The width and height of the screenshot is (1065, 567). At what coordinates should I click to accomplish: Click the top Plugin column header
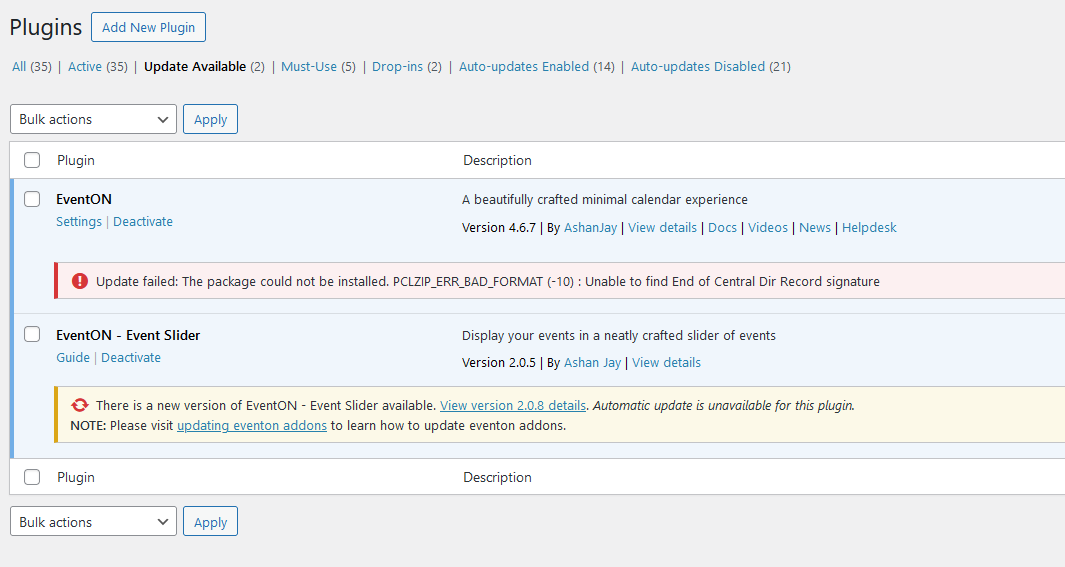click(76, 160)
